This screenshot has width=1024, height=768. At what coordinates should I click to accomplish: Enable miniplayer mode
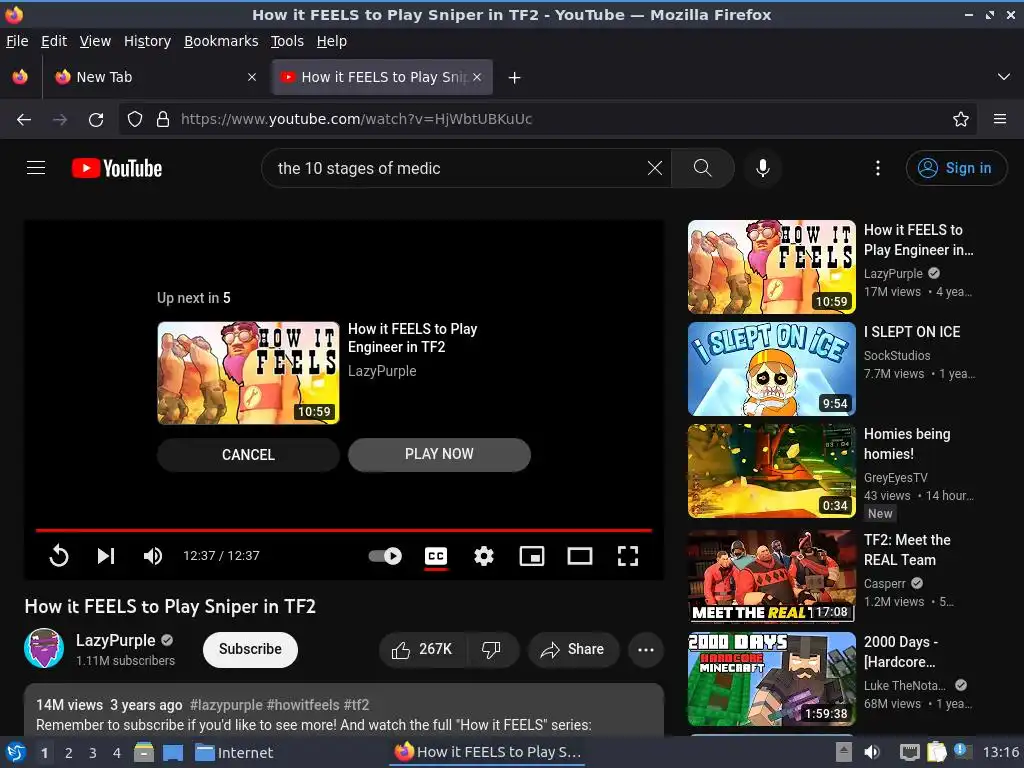(x=532, y=556)
